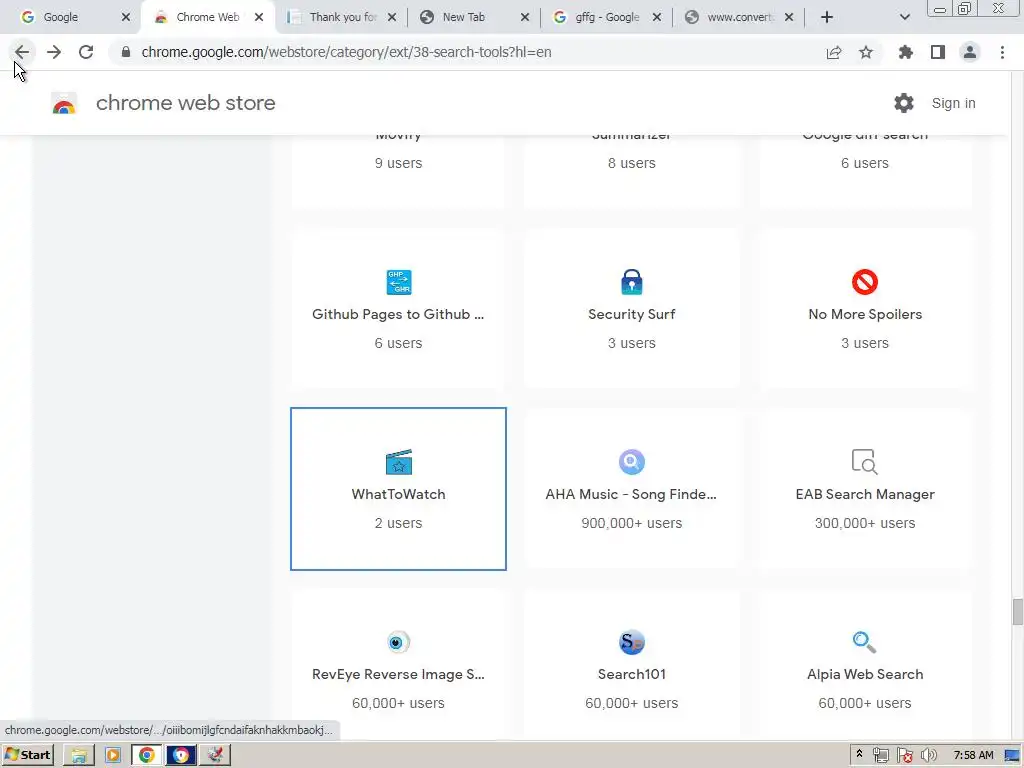This screenshot has height=768, width=1024.
Task: Open web store settings gear
Action: 904,103
